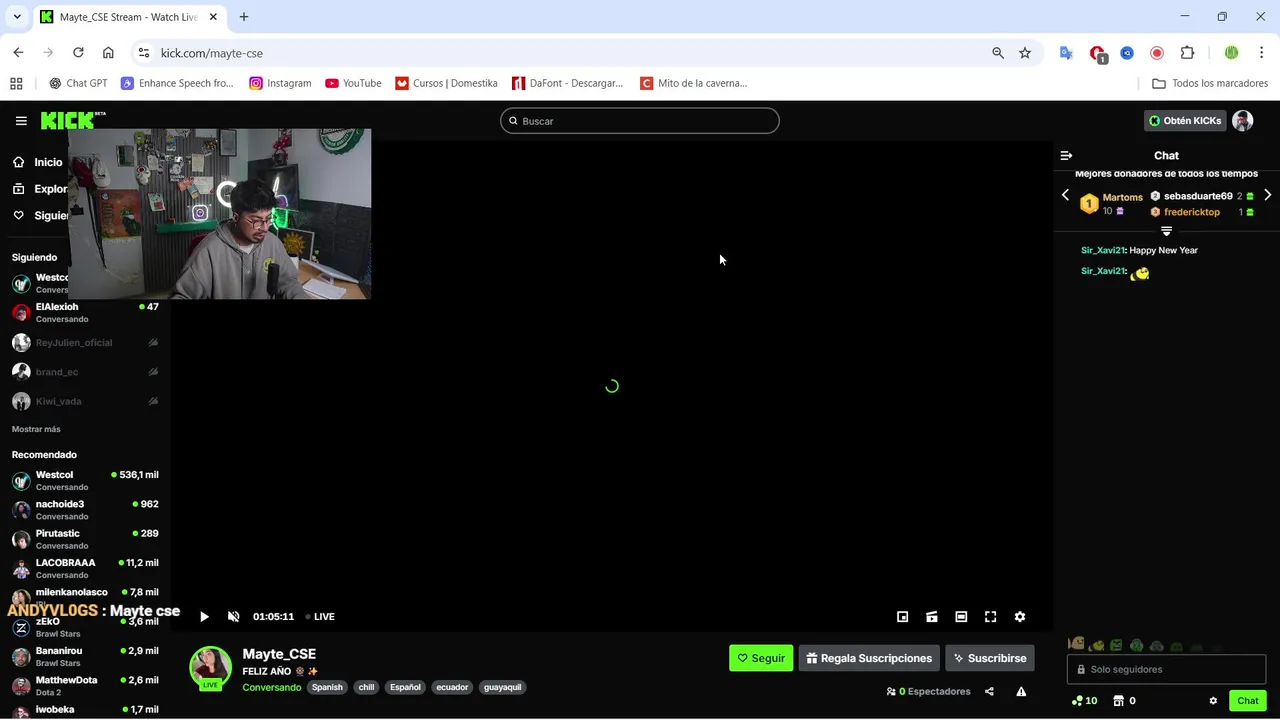Viewport: 1280px width, 720px height.
Task: Open LACOBRAAA recommended channel
Action: click(x=85, y=568)
